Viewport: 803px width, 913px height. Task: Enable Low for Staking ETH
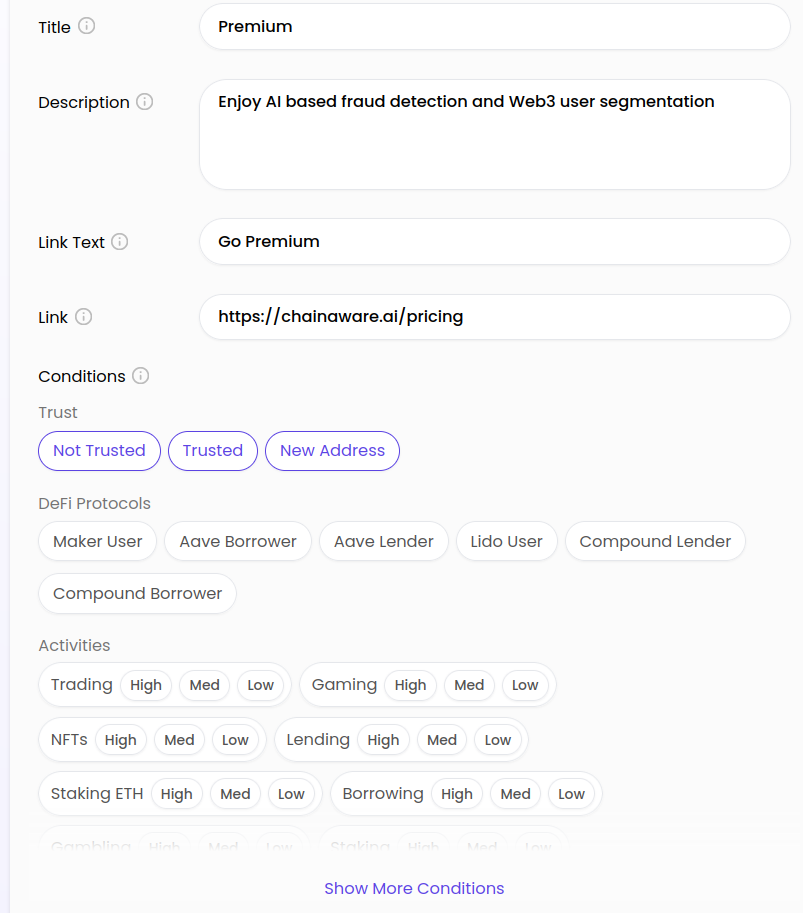pyautogui.click(x=291, y=794)
